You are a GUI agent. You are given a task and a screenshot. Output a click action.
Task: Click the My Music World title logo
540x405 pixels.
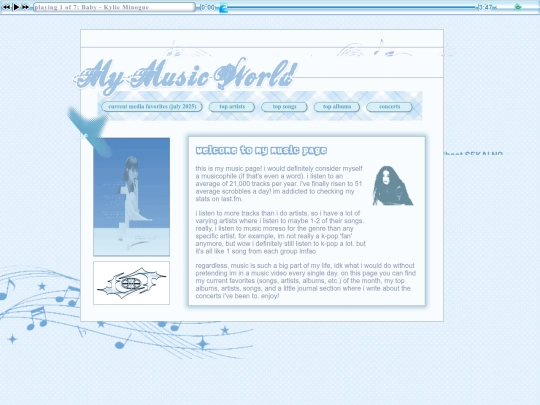pyautogui.click(x=185, y=76)
